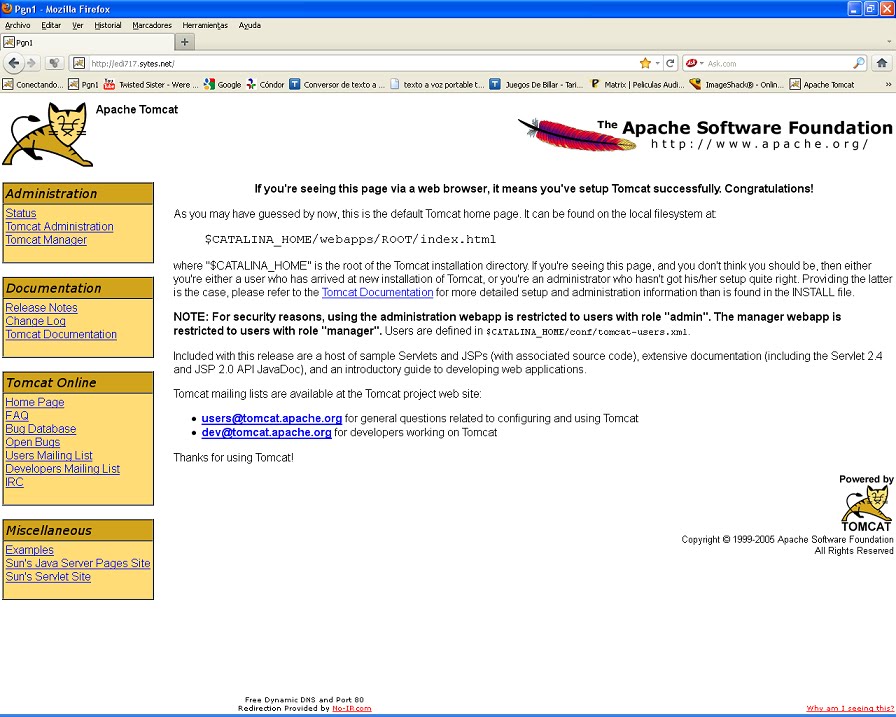
Task: Go back with the Back arrow button
Action: coord(14,63)
